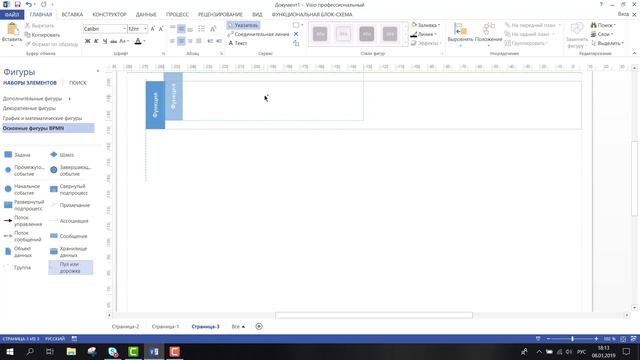The height and width of the screenshot is (360, 640).
Task: Toggle bold Ж formatting
Action: 87,41
